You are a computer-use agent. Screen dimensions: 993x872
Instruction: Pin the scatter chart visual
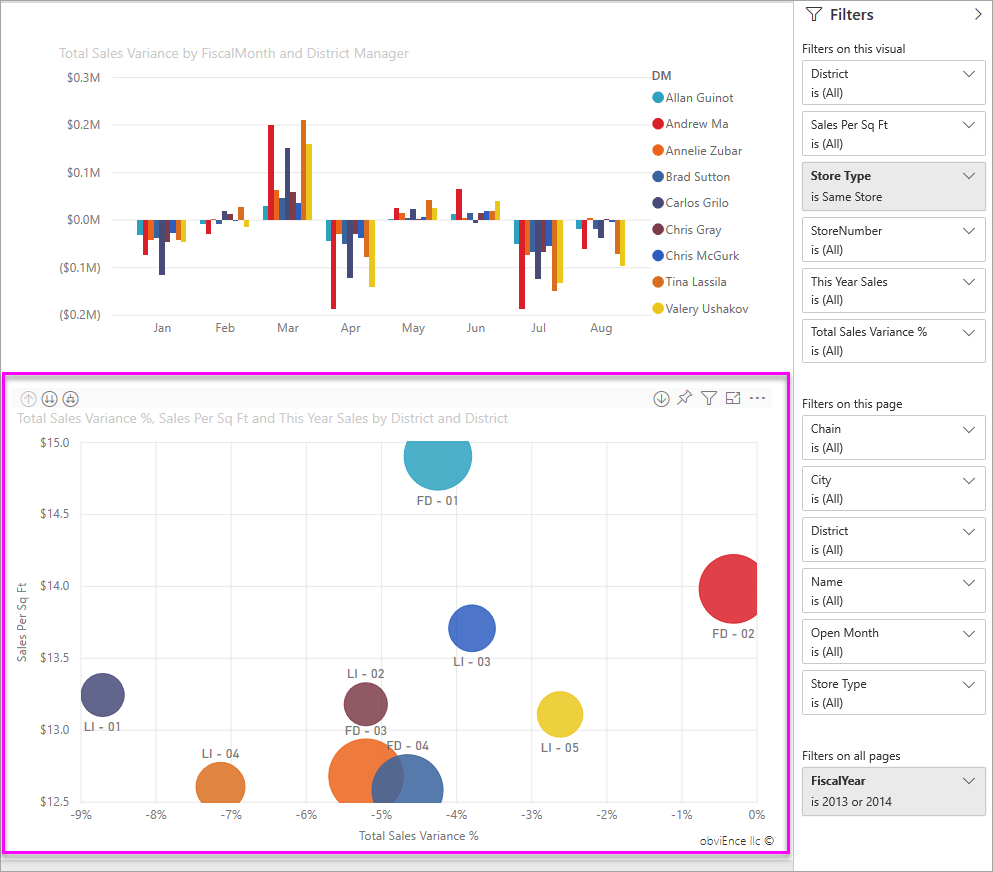click(684, 398)
